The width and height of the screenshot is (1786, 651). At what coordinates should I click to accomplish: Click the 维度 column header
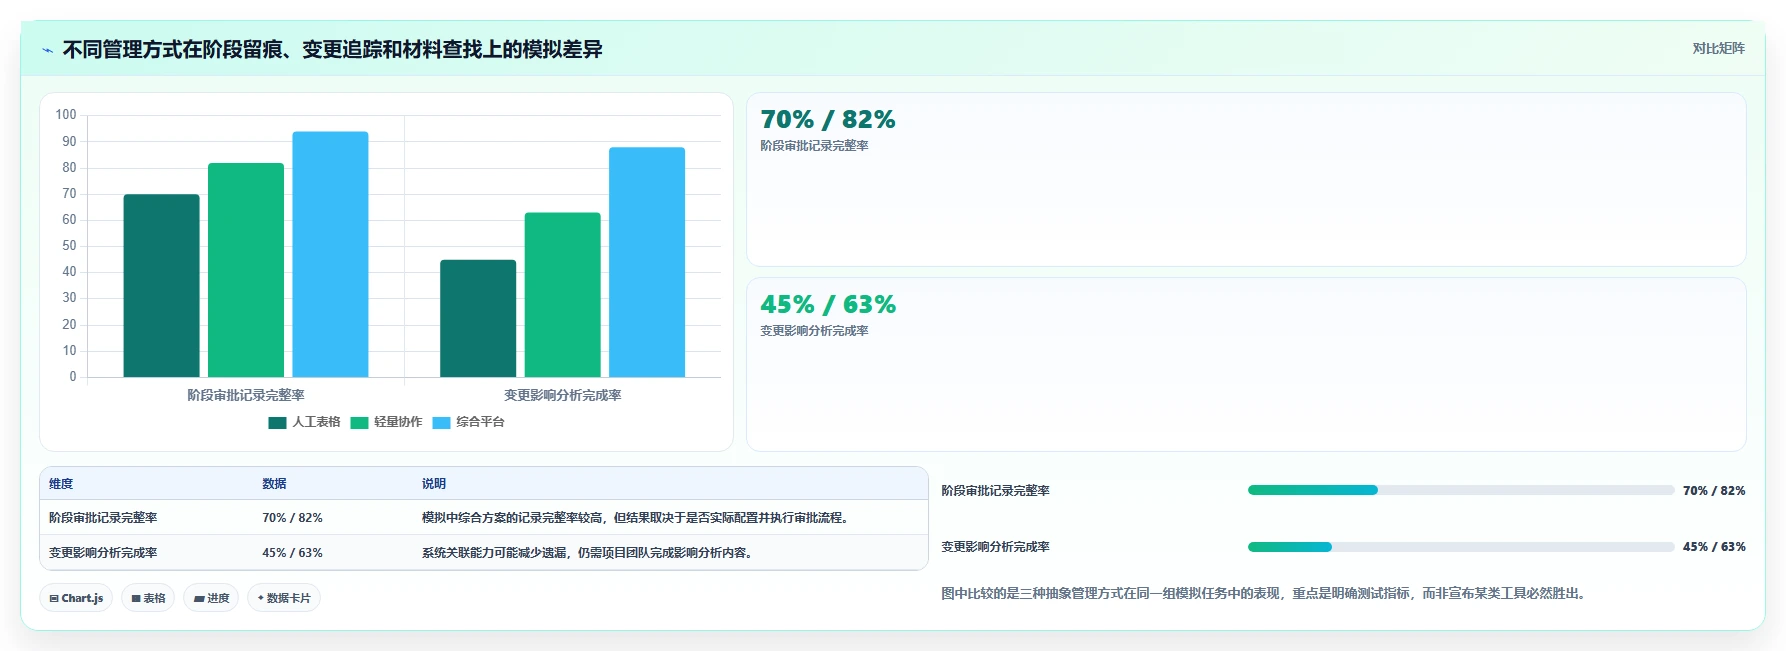point(61,484)
